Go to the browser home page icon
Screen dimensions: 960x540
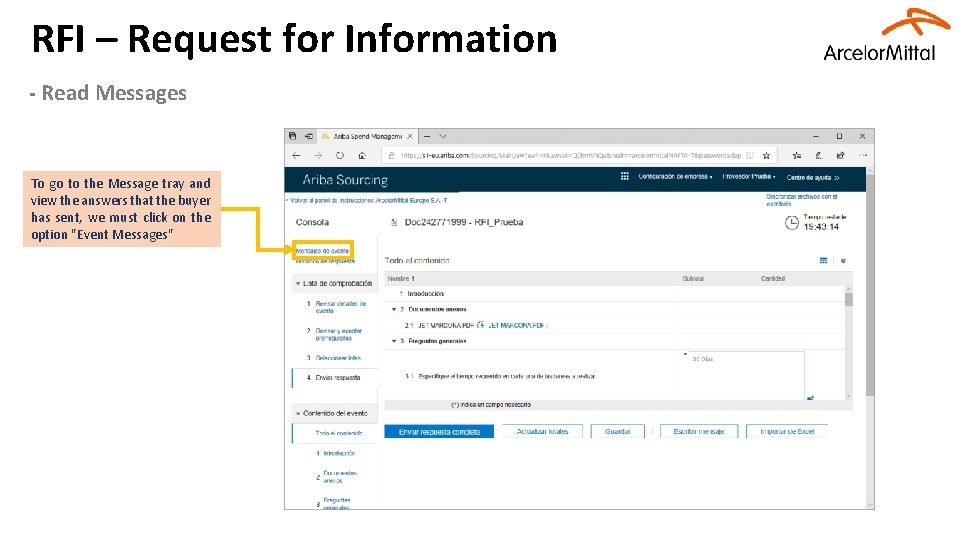coord(362,156)
